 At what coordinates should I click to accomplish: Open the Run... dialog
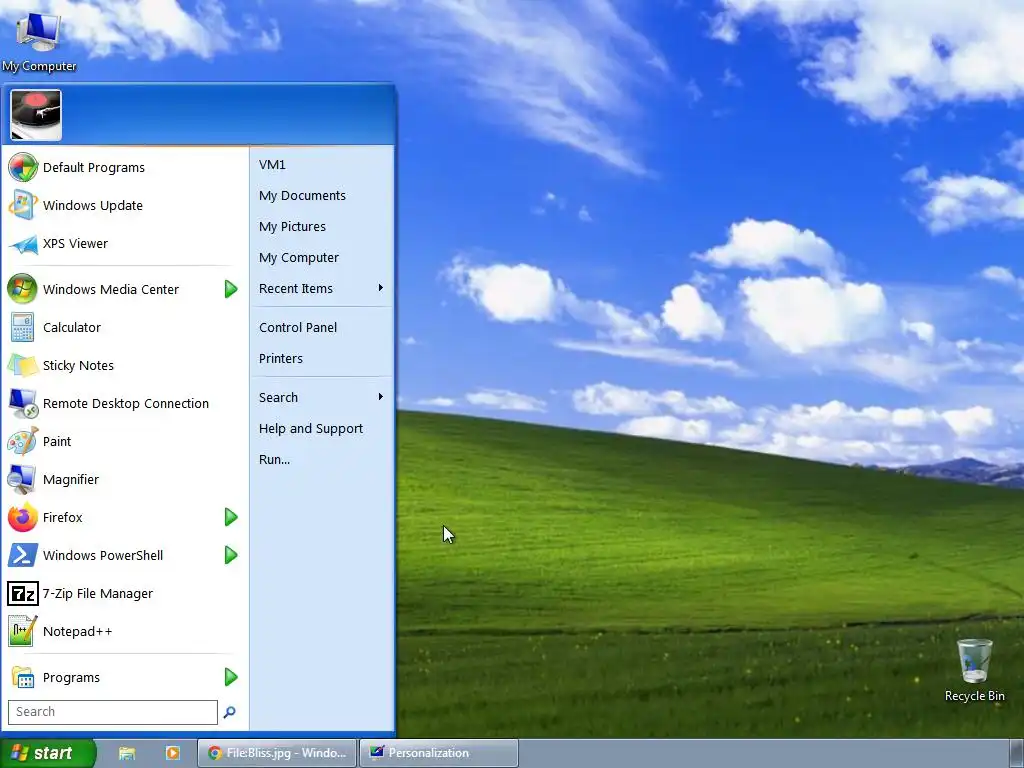(x=321, y=459)
